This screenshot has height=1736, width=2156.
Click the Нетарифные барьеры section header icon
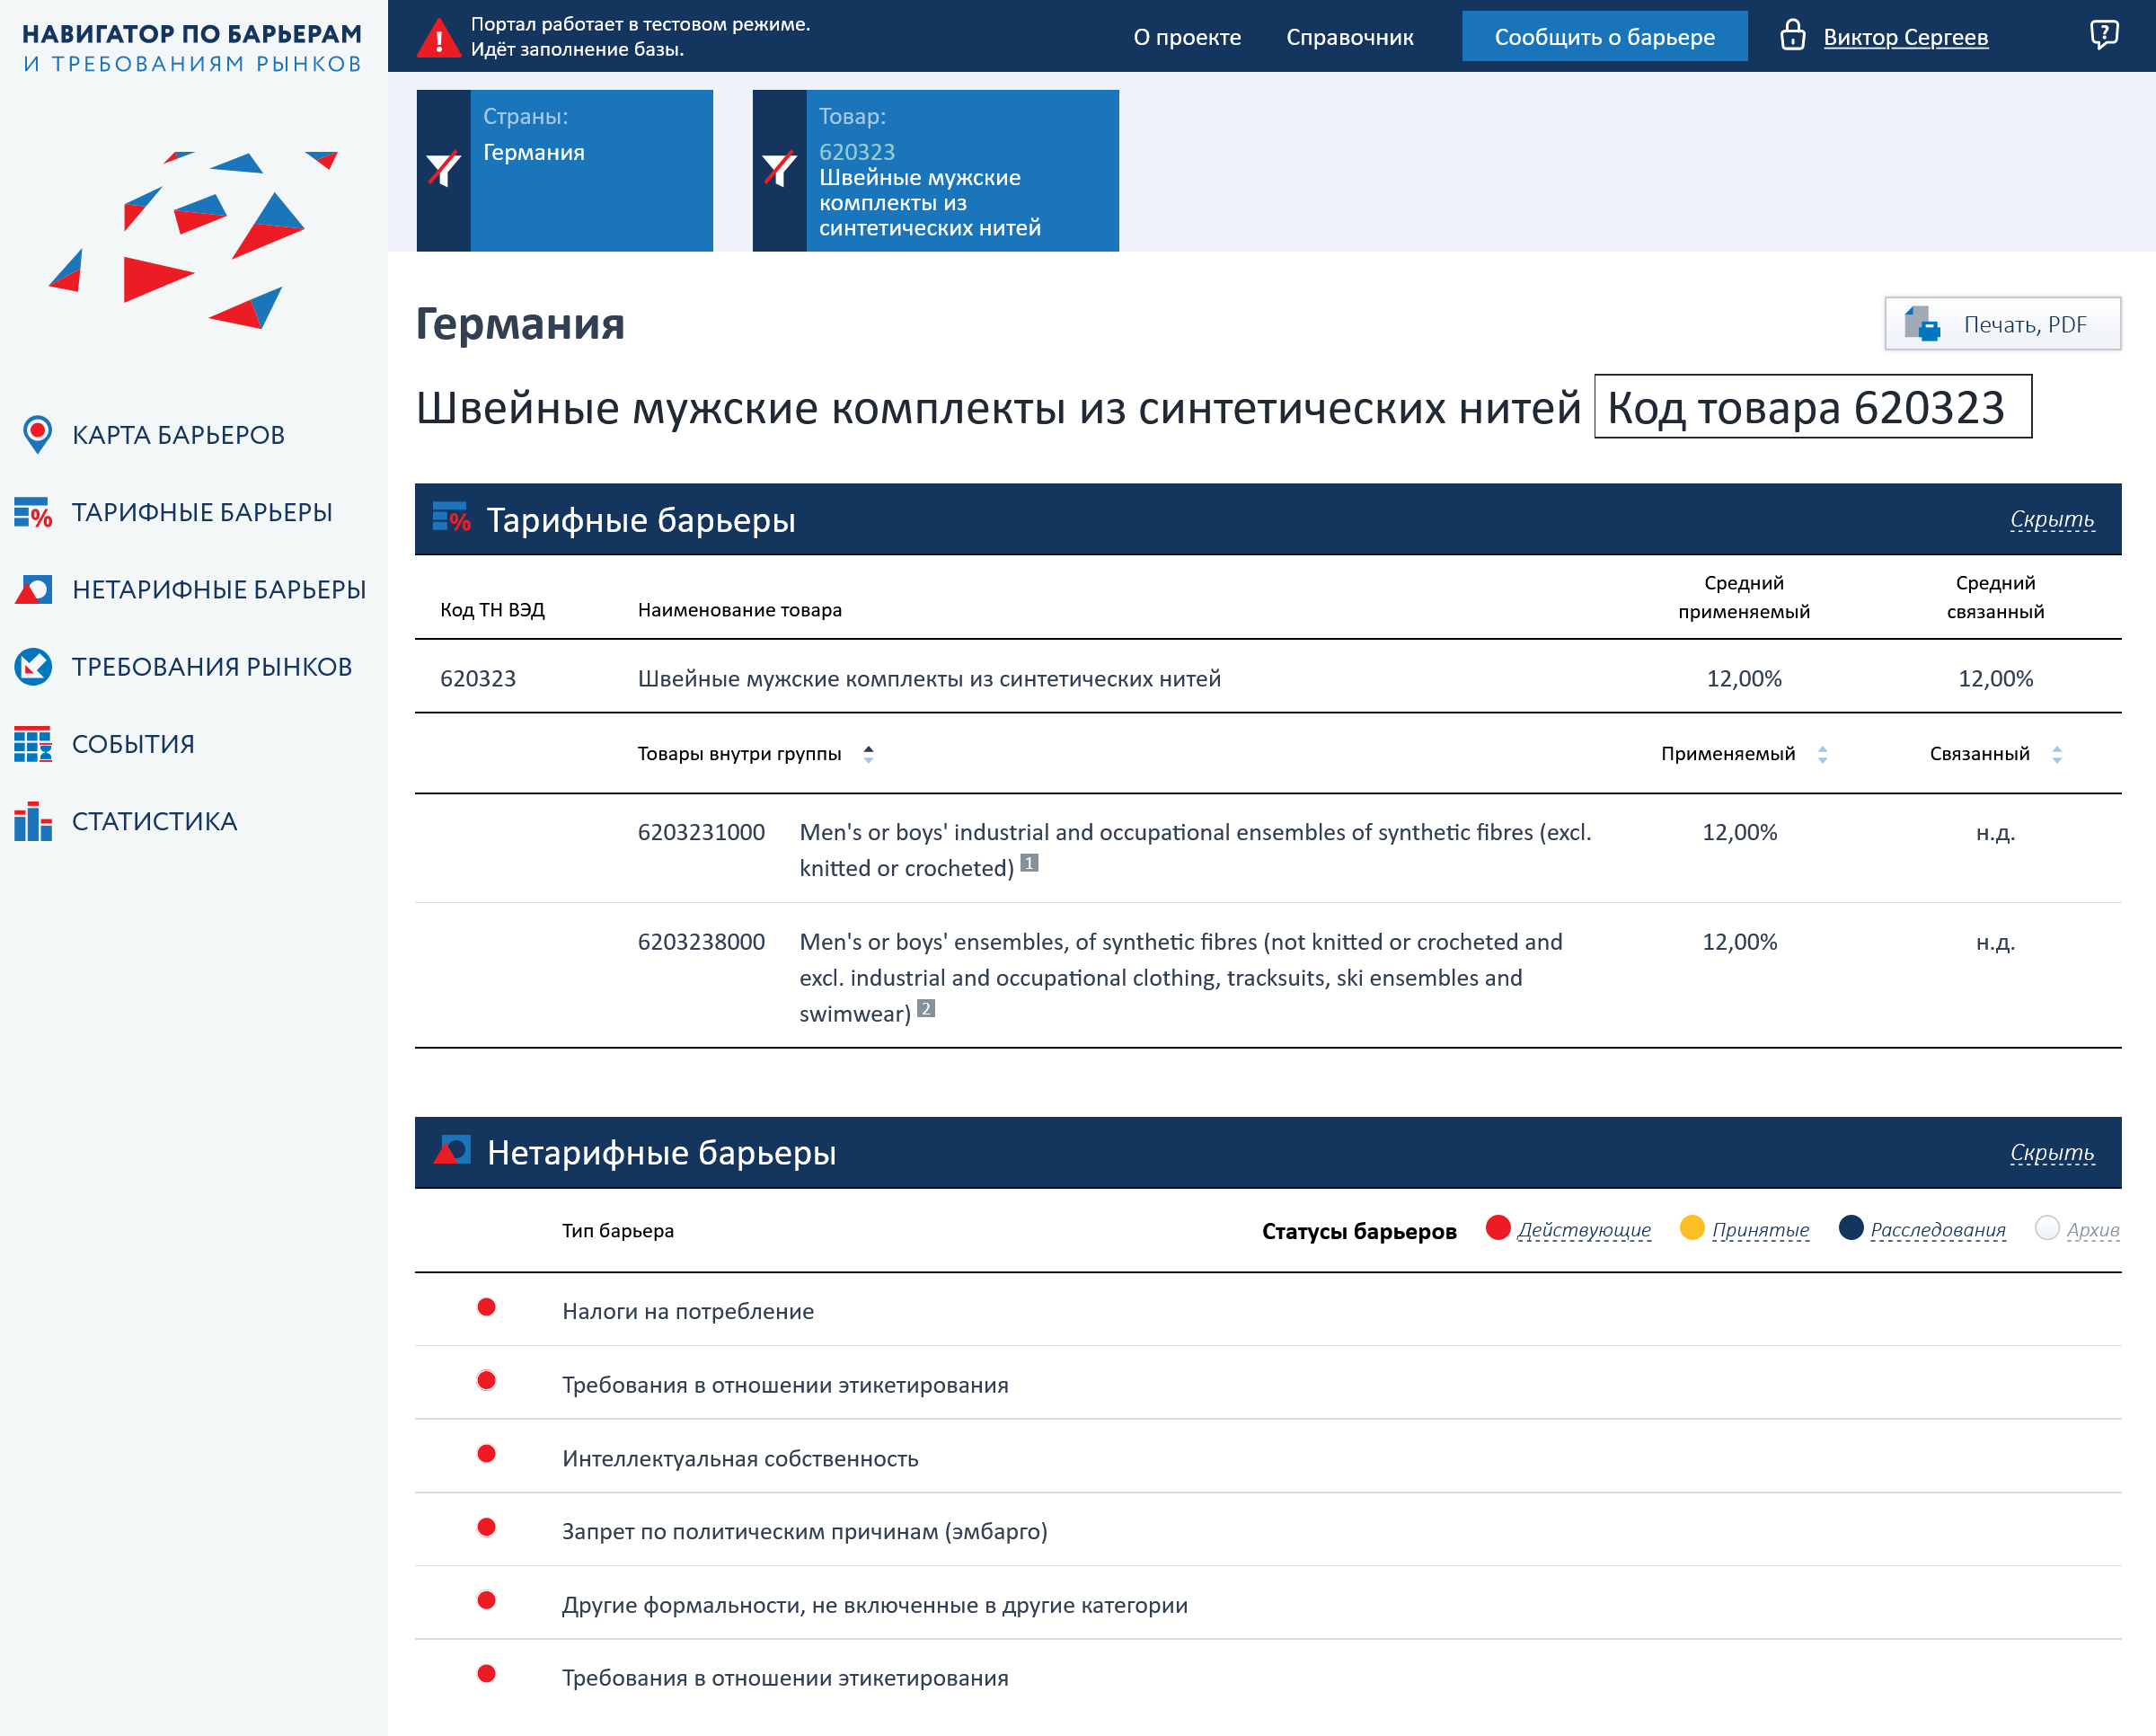point(452,1150)
